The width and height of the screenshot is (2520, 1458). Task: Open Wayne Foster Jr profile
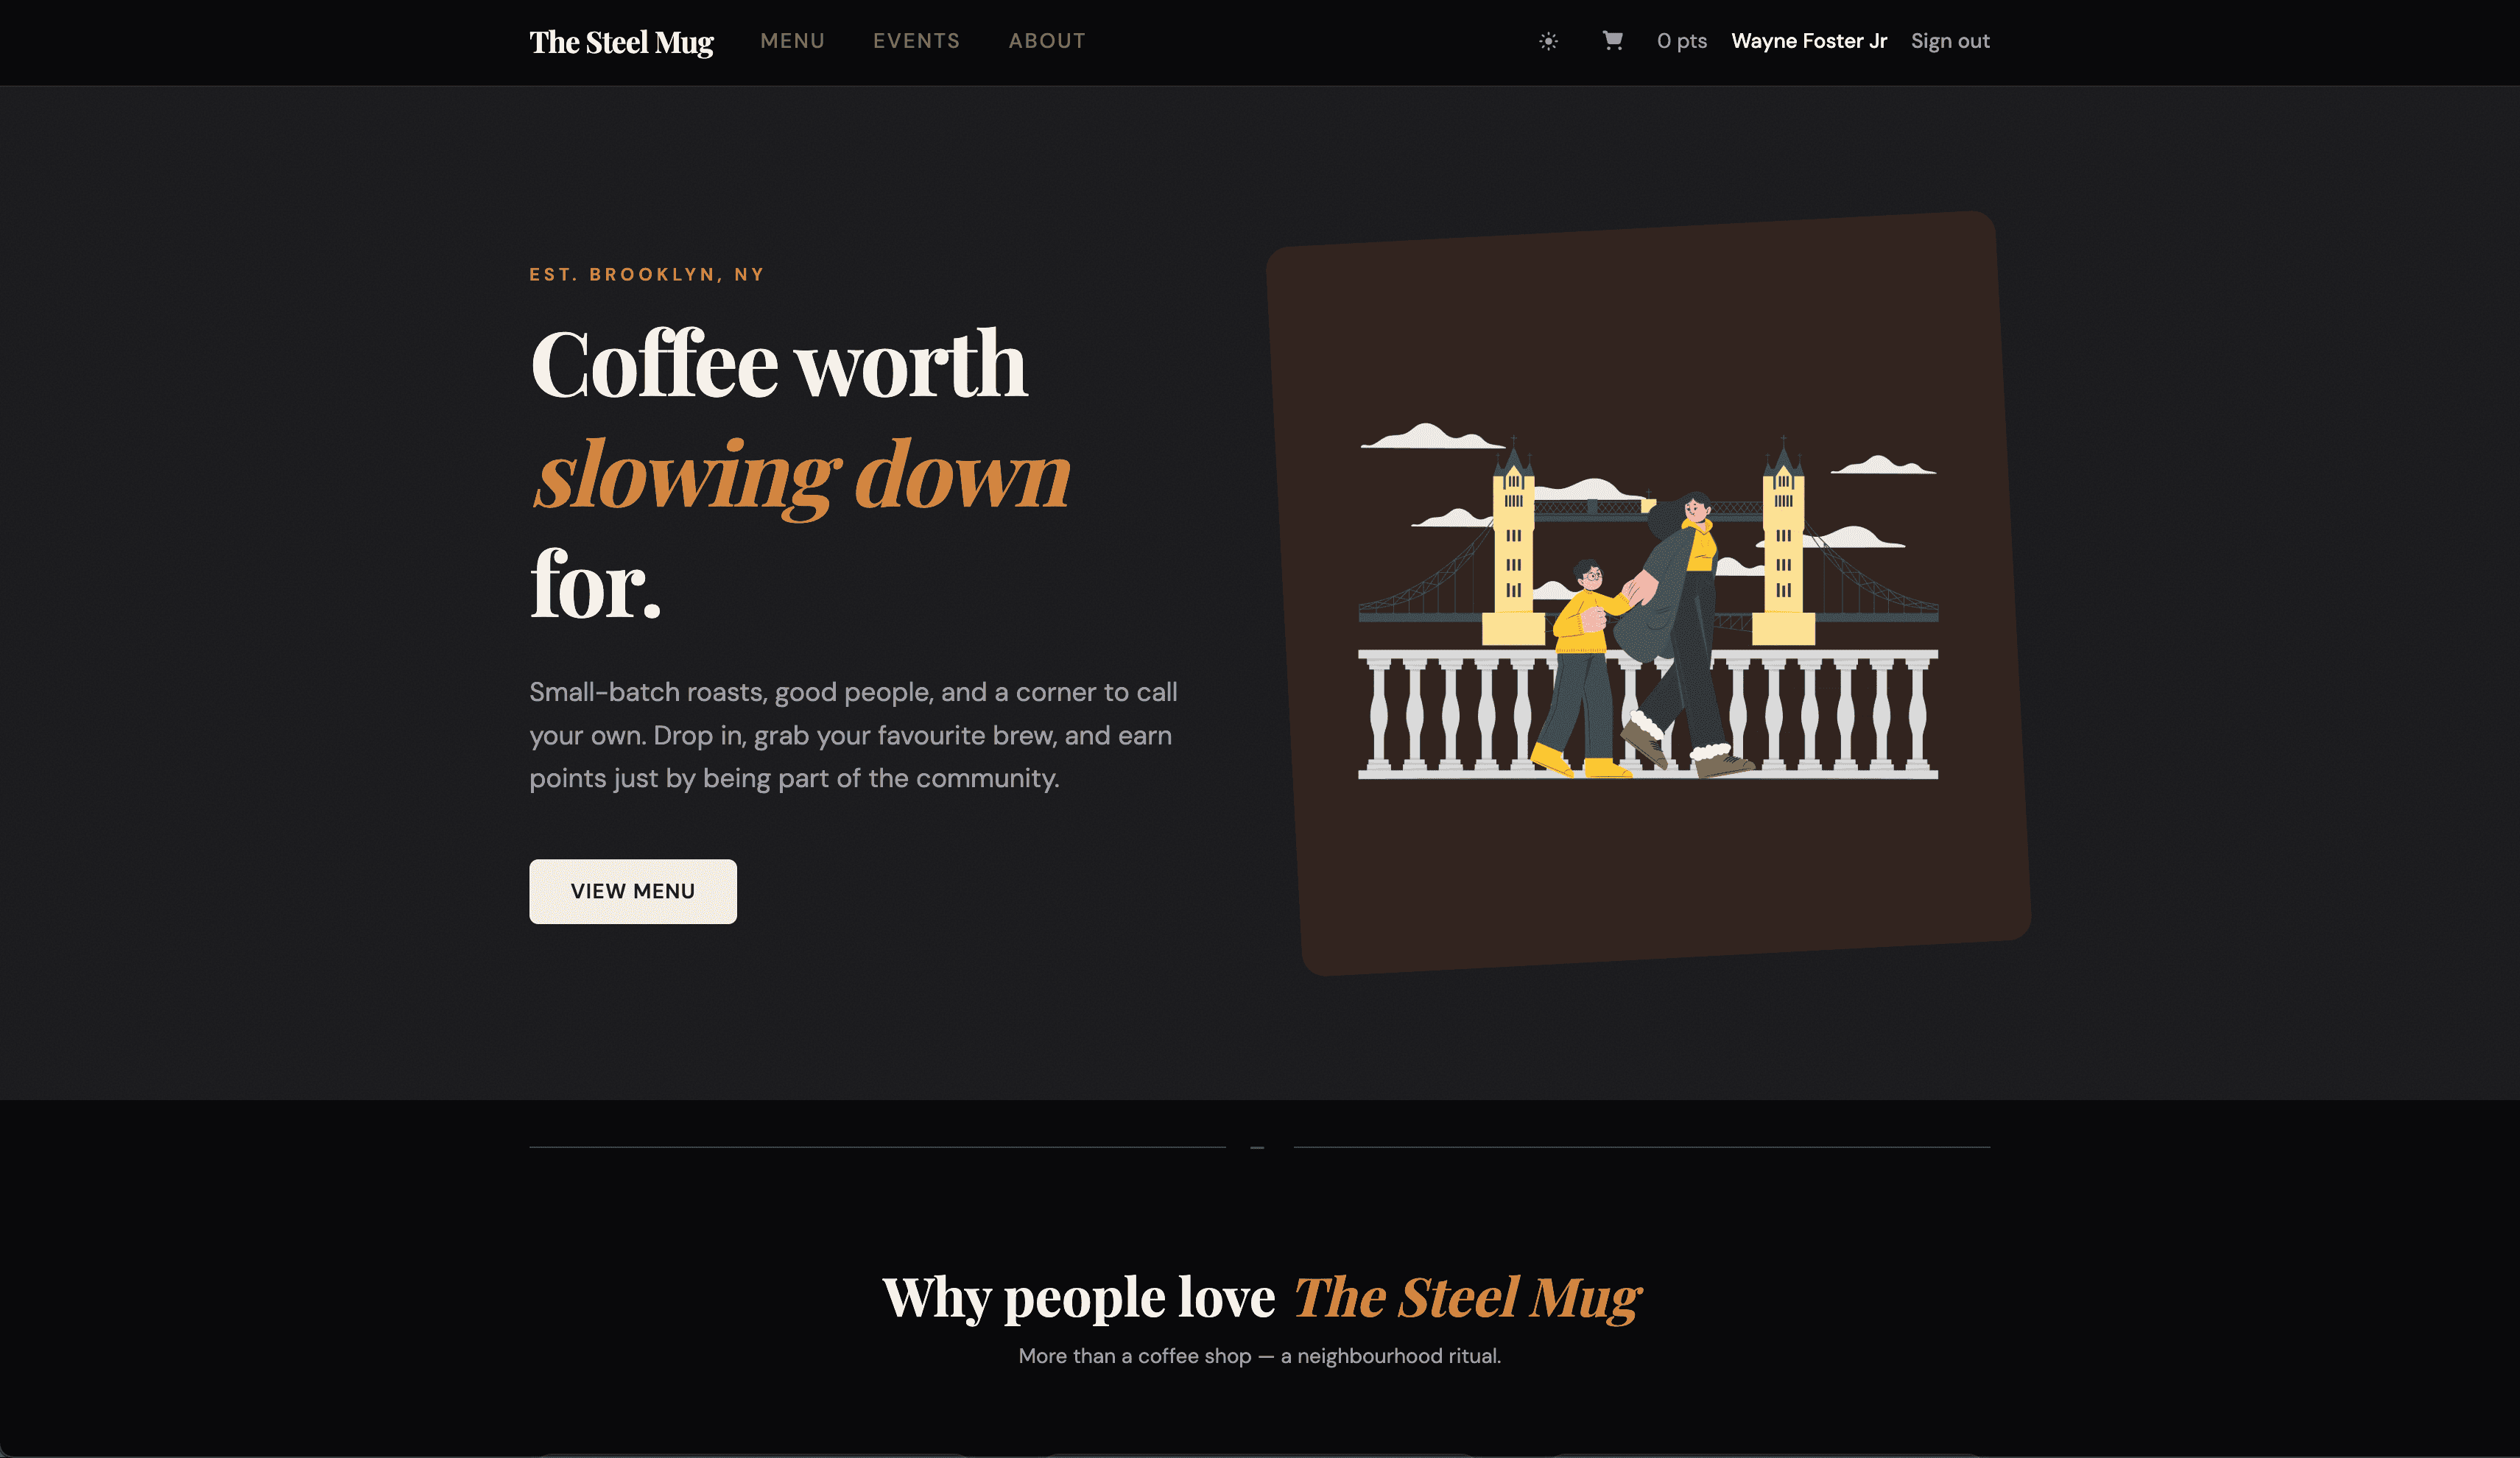pyautogui.click(x=1808, y=41)
